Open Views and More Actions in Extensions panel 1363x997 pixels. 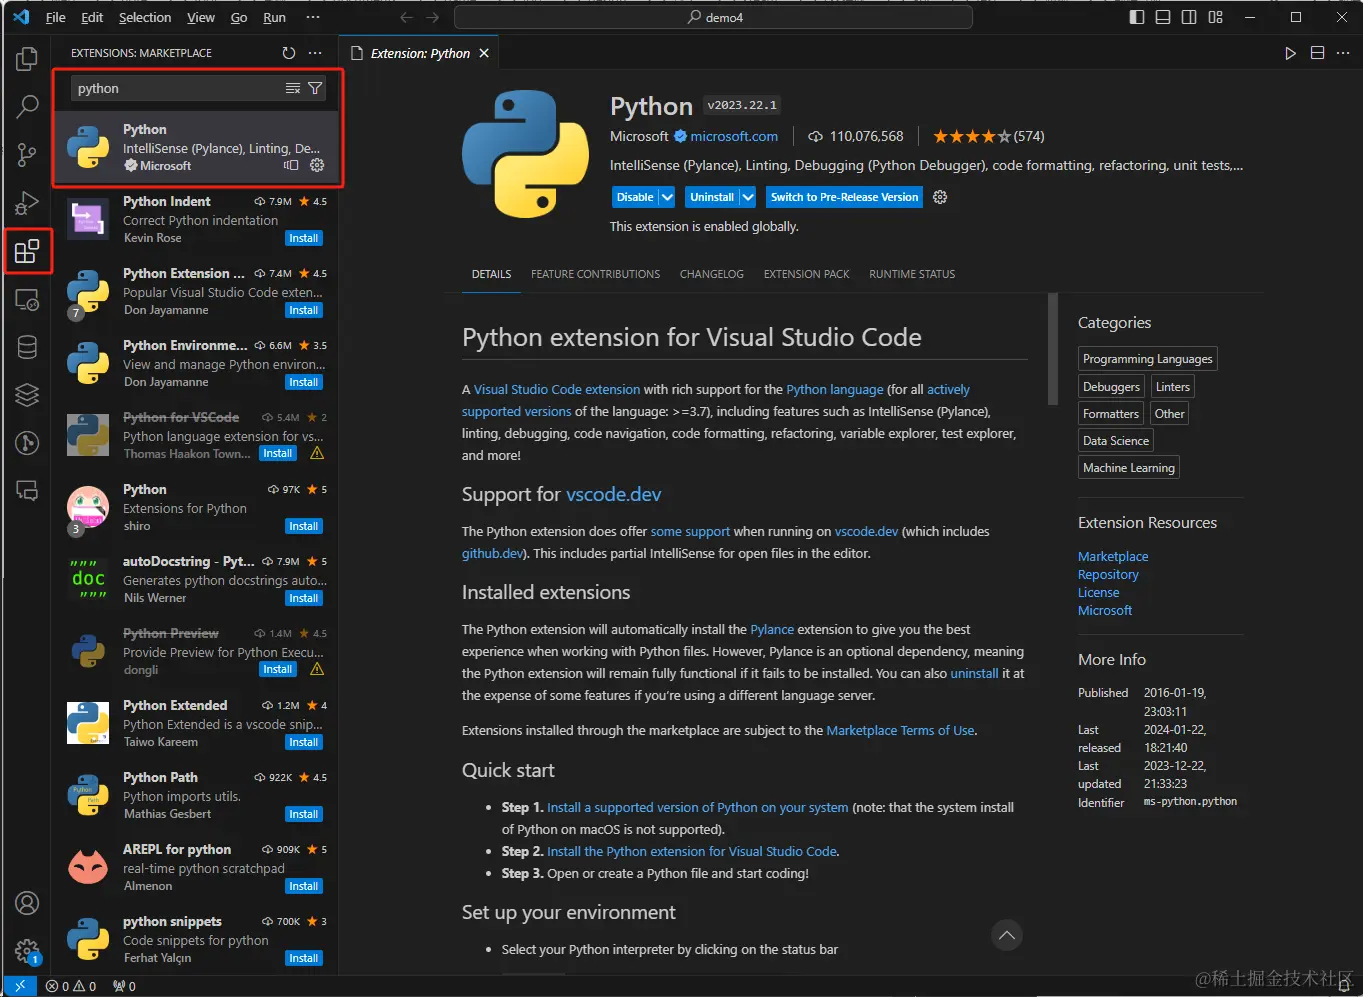pyautogui.click(x=315, y=53)
